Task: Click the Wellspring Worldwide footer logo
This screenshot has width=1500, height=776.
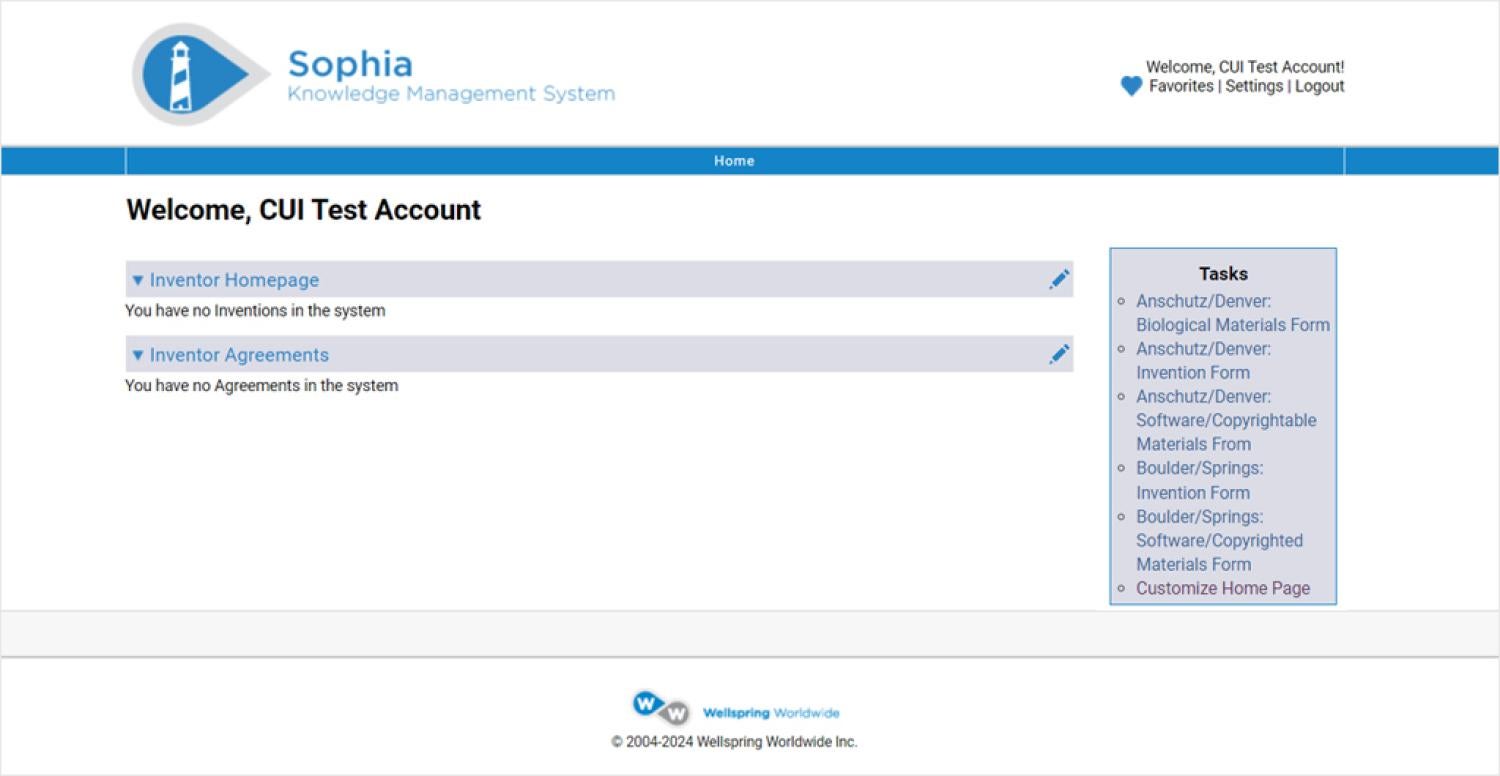Action: (x=736, y=709)
